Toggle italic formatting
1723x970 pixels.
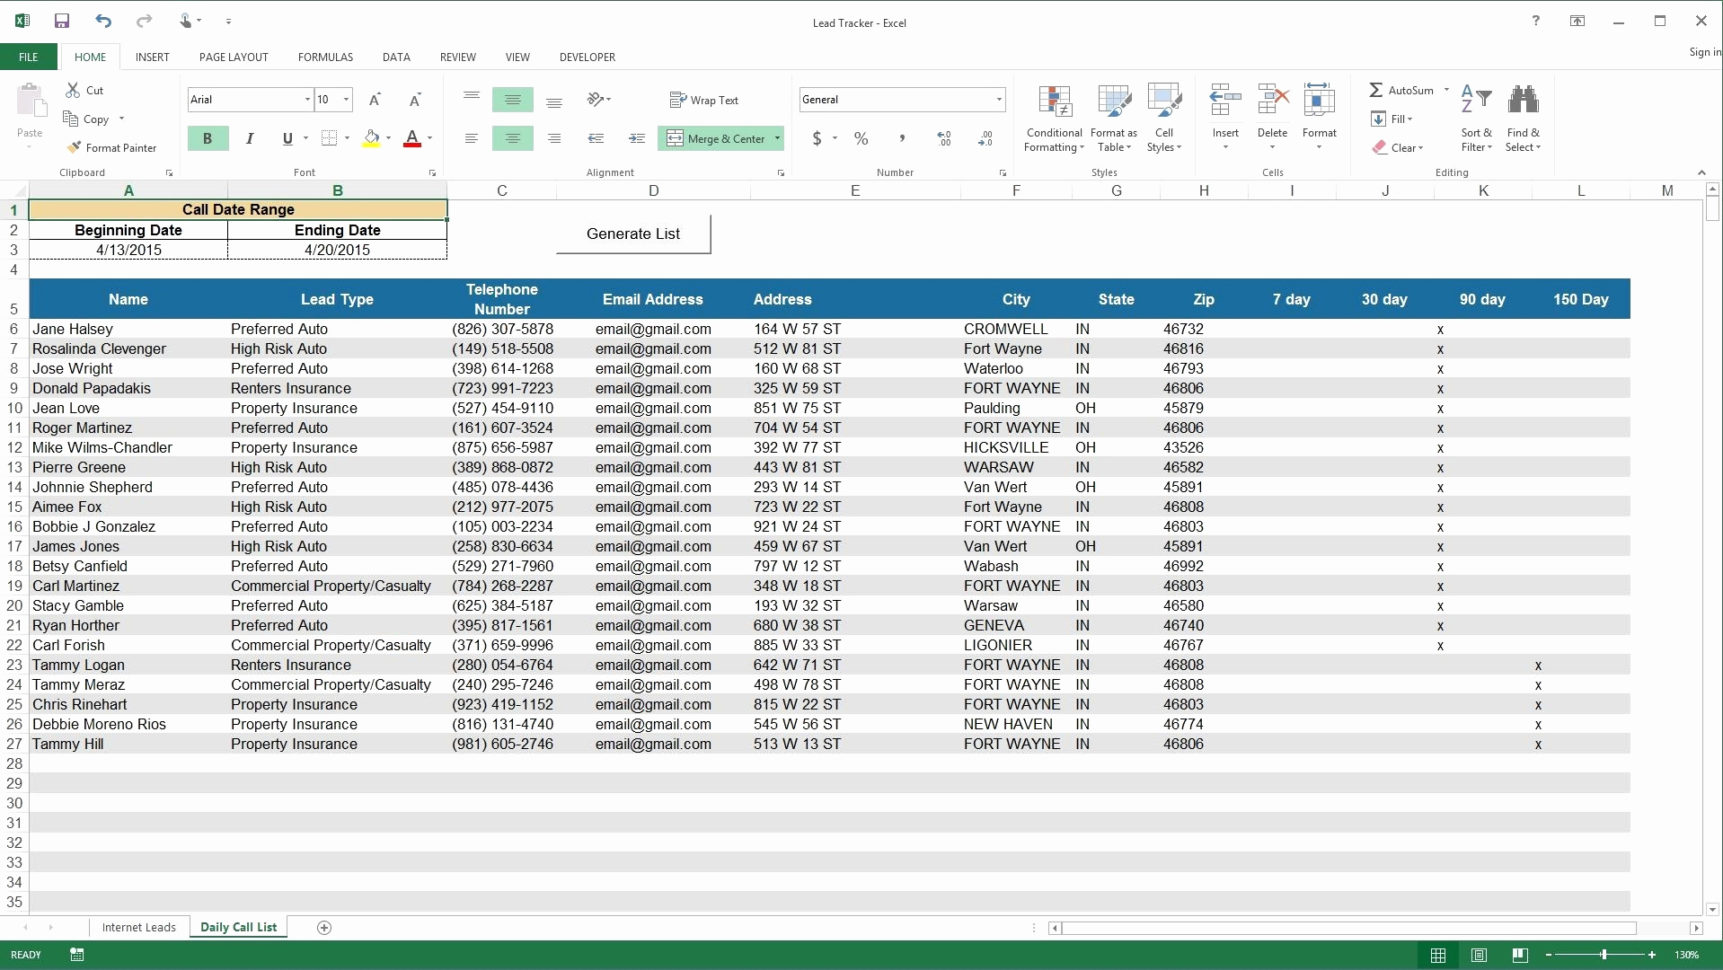point(250,138)
